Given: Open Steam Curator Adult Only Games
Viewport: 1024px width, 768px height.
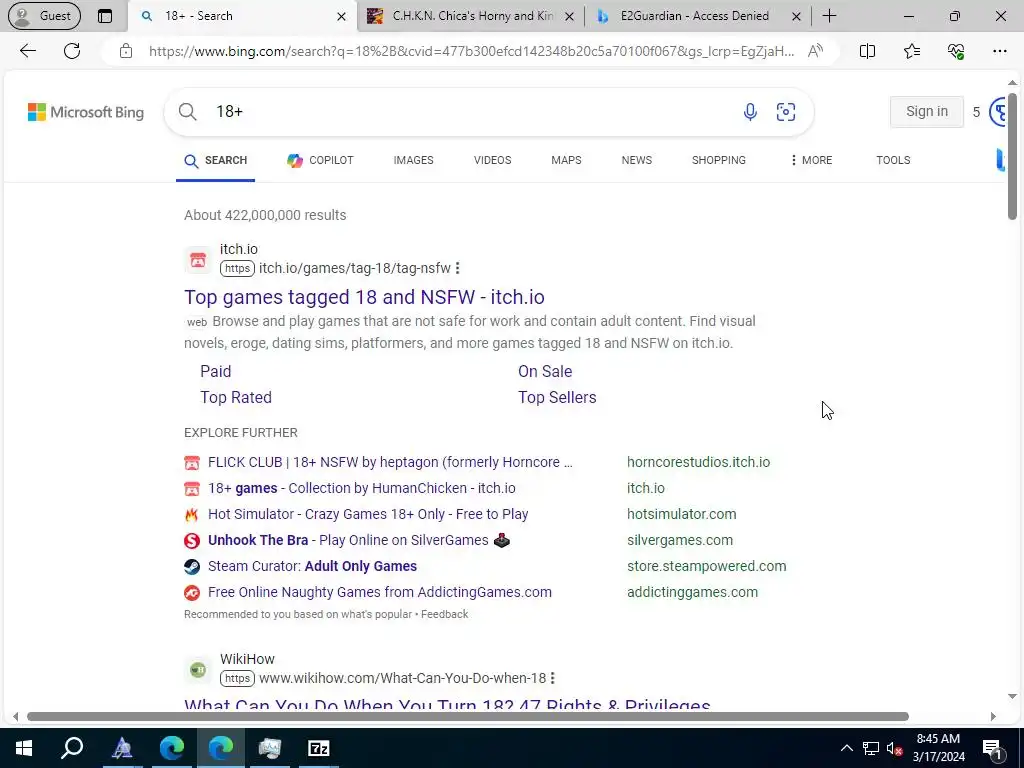Looking at the screenshot, I should pos(312,566).
